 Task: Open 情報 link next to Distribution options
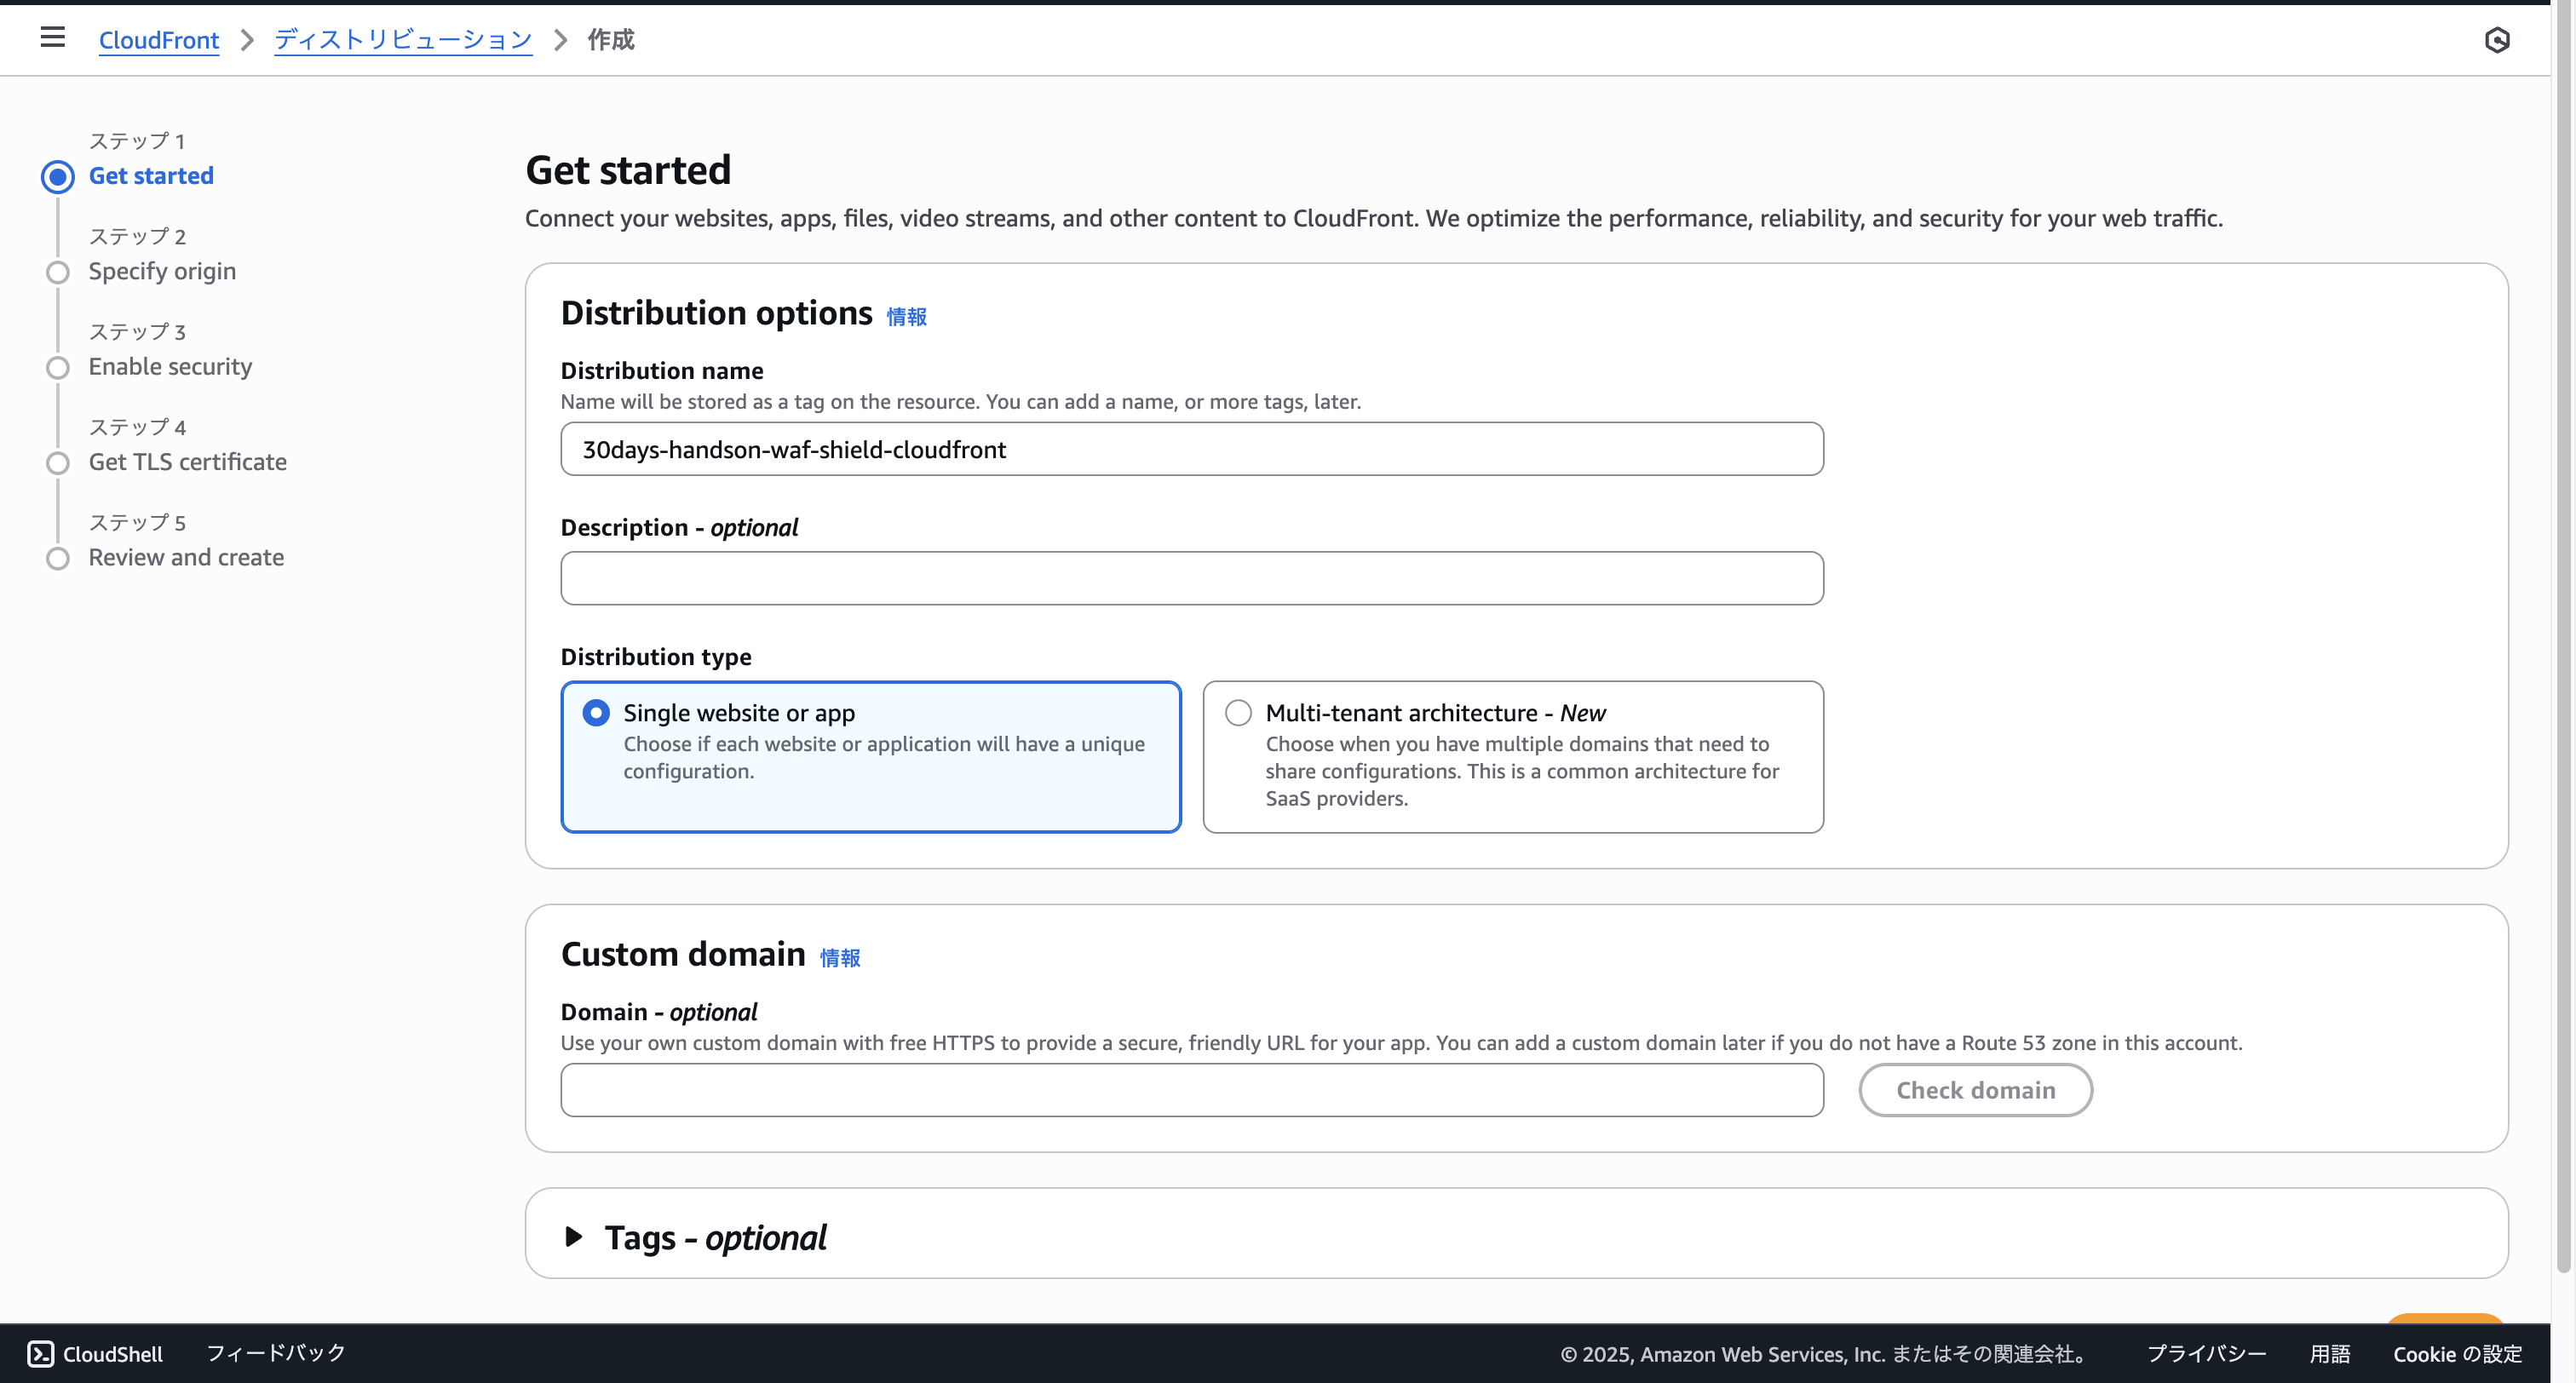[906, 317]
